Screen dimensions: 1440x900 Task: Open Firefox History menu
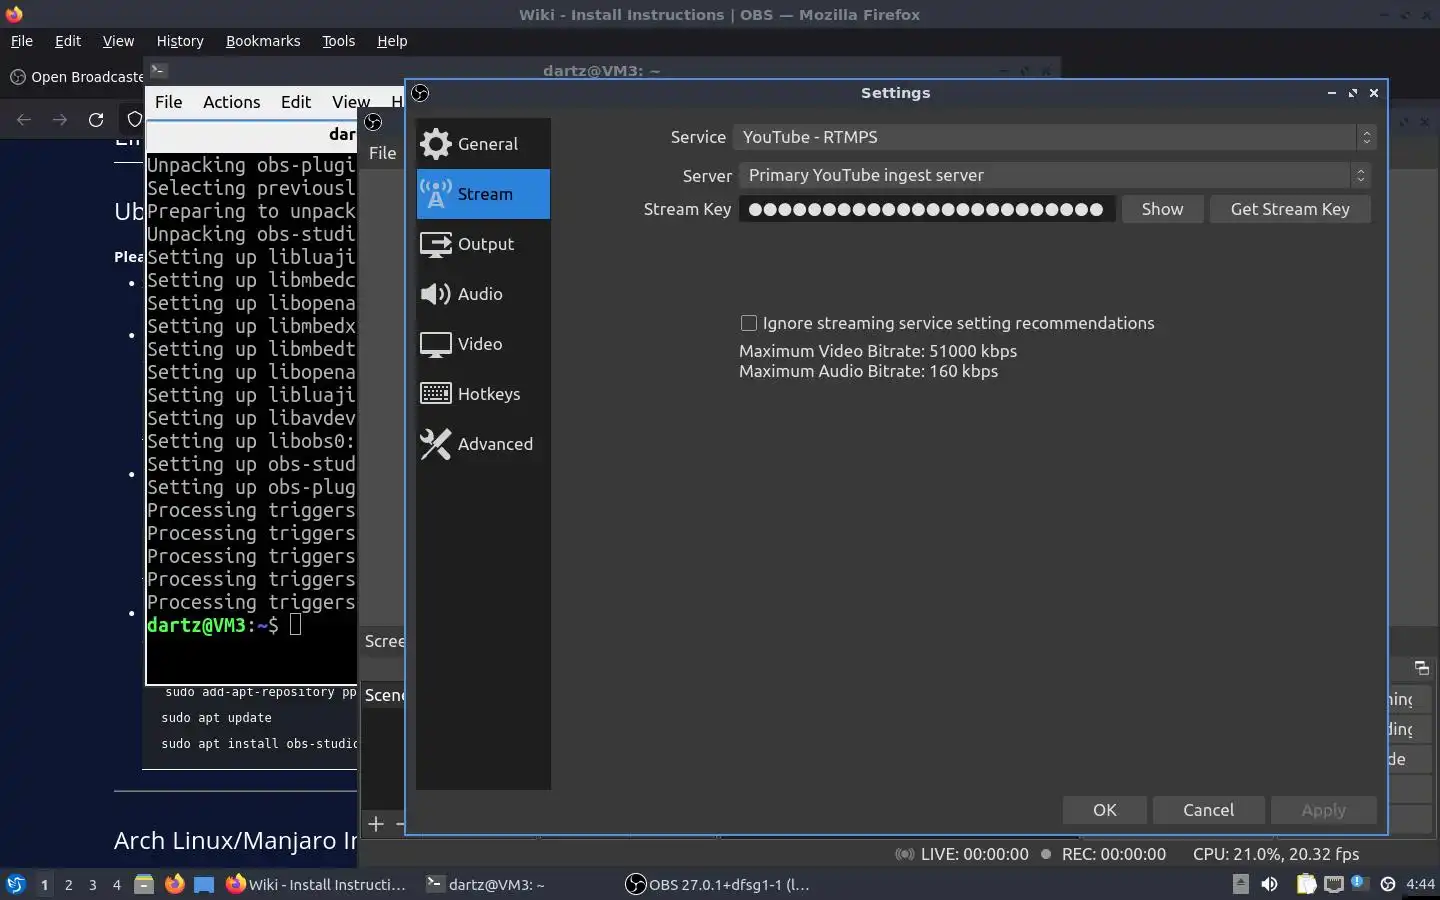(x=180, y=41)
